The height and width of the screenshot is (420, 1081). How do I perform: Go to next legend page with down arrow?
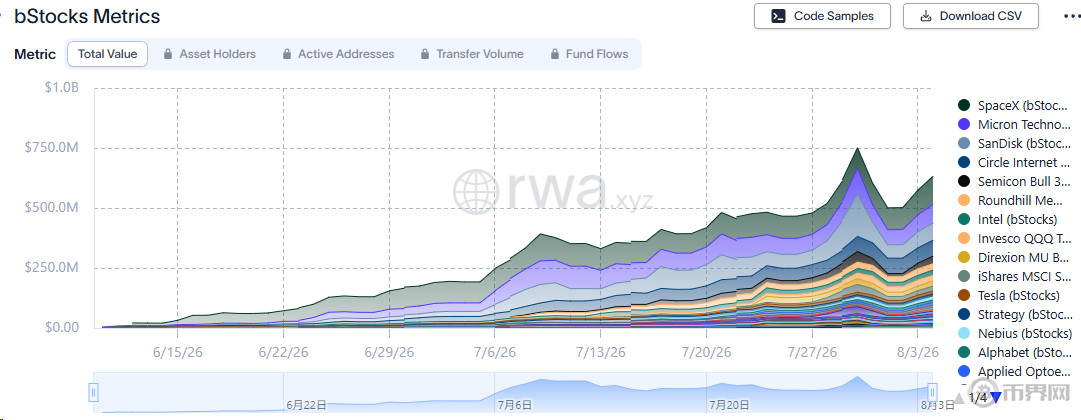click(x=996, y=397)
